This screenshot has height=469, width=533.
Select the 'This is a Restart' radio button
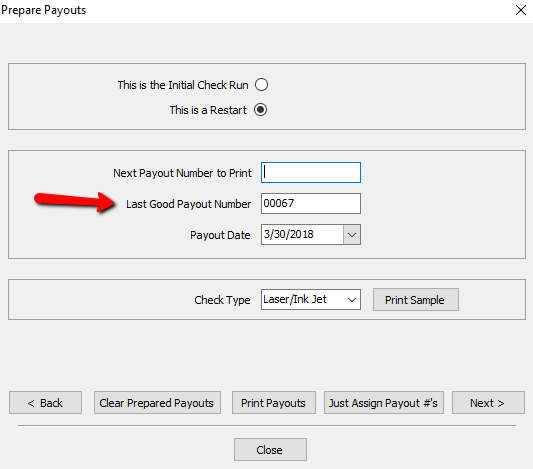point(260,110)
